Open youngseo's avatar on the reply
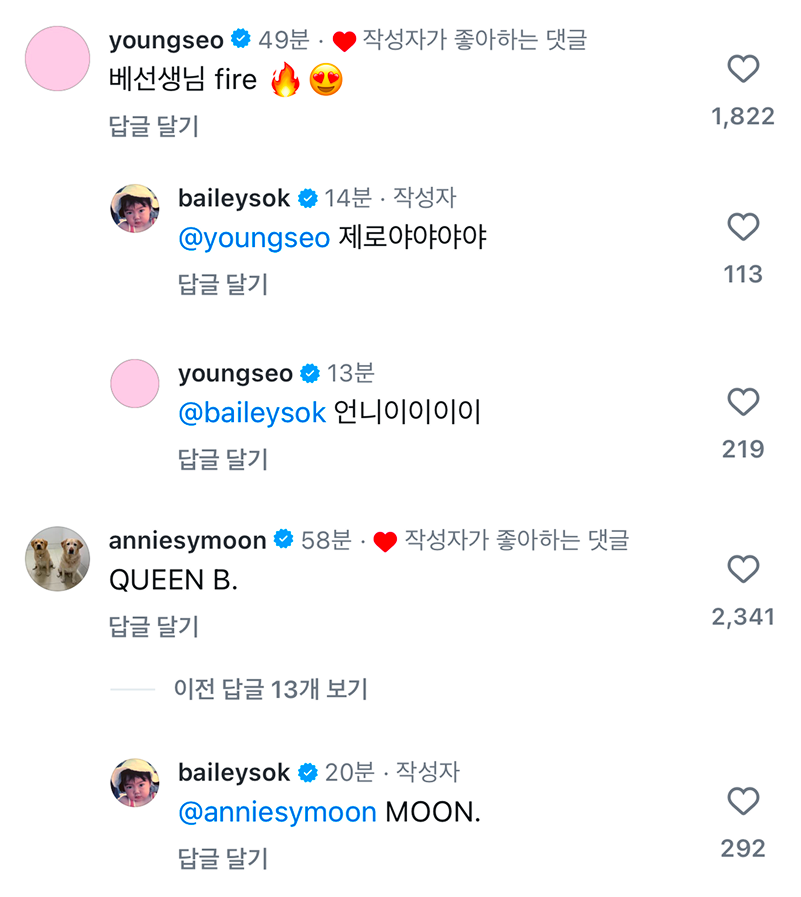801x897 pixels. (134, 383)
